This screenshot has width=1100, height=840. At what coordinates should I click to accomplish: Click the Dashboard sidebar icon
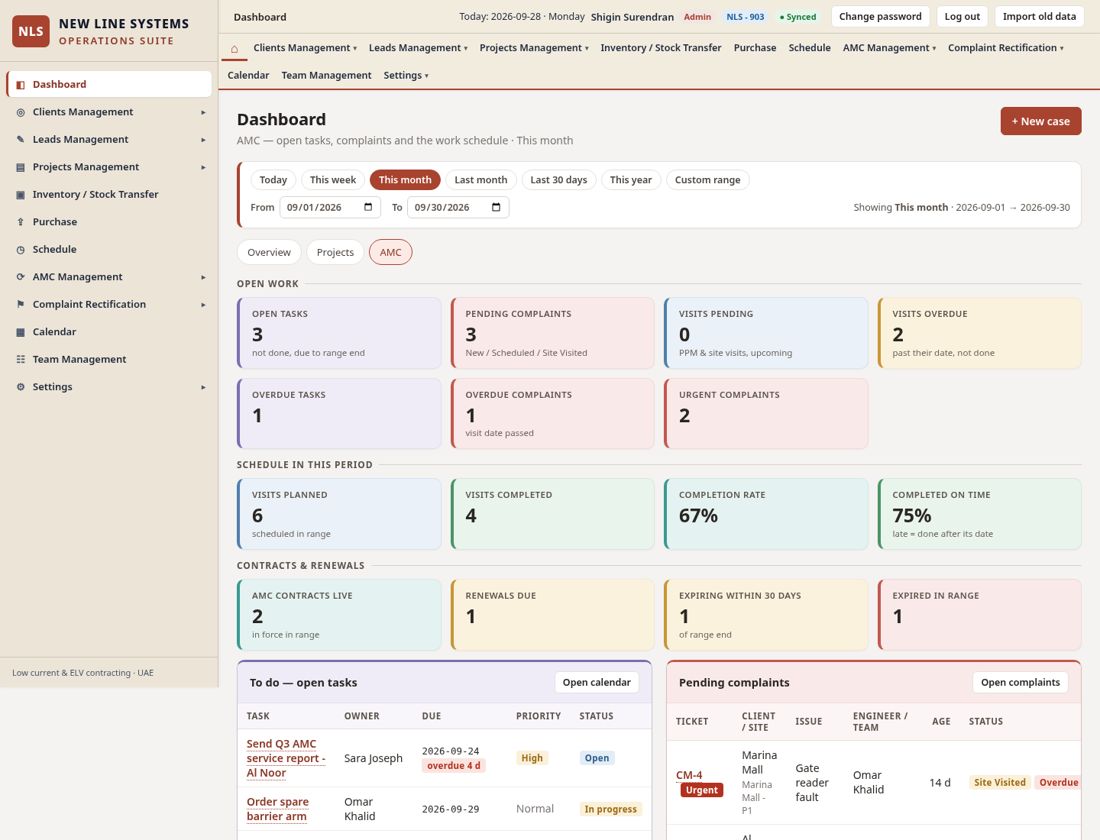pos(20,85)
